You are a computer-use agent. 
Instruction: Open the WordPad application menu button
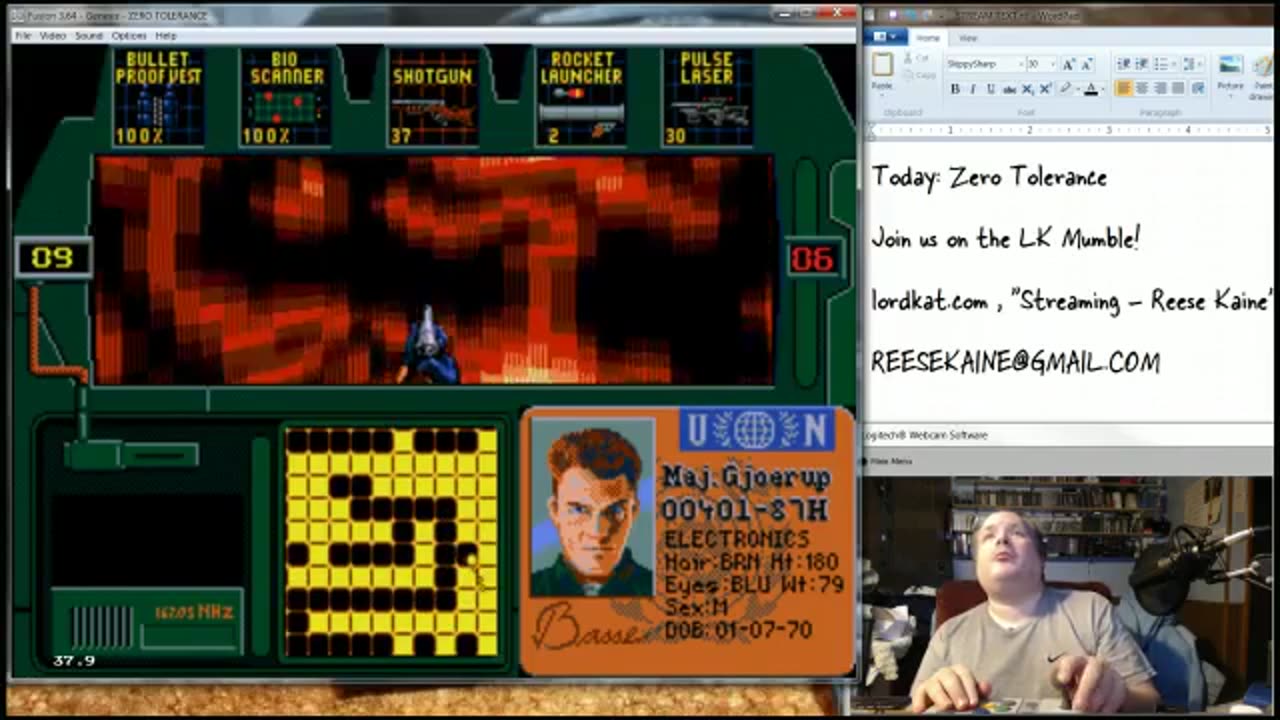(x=886, y=38)
